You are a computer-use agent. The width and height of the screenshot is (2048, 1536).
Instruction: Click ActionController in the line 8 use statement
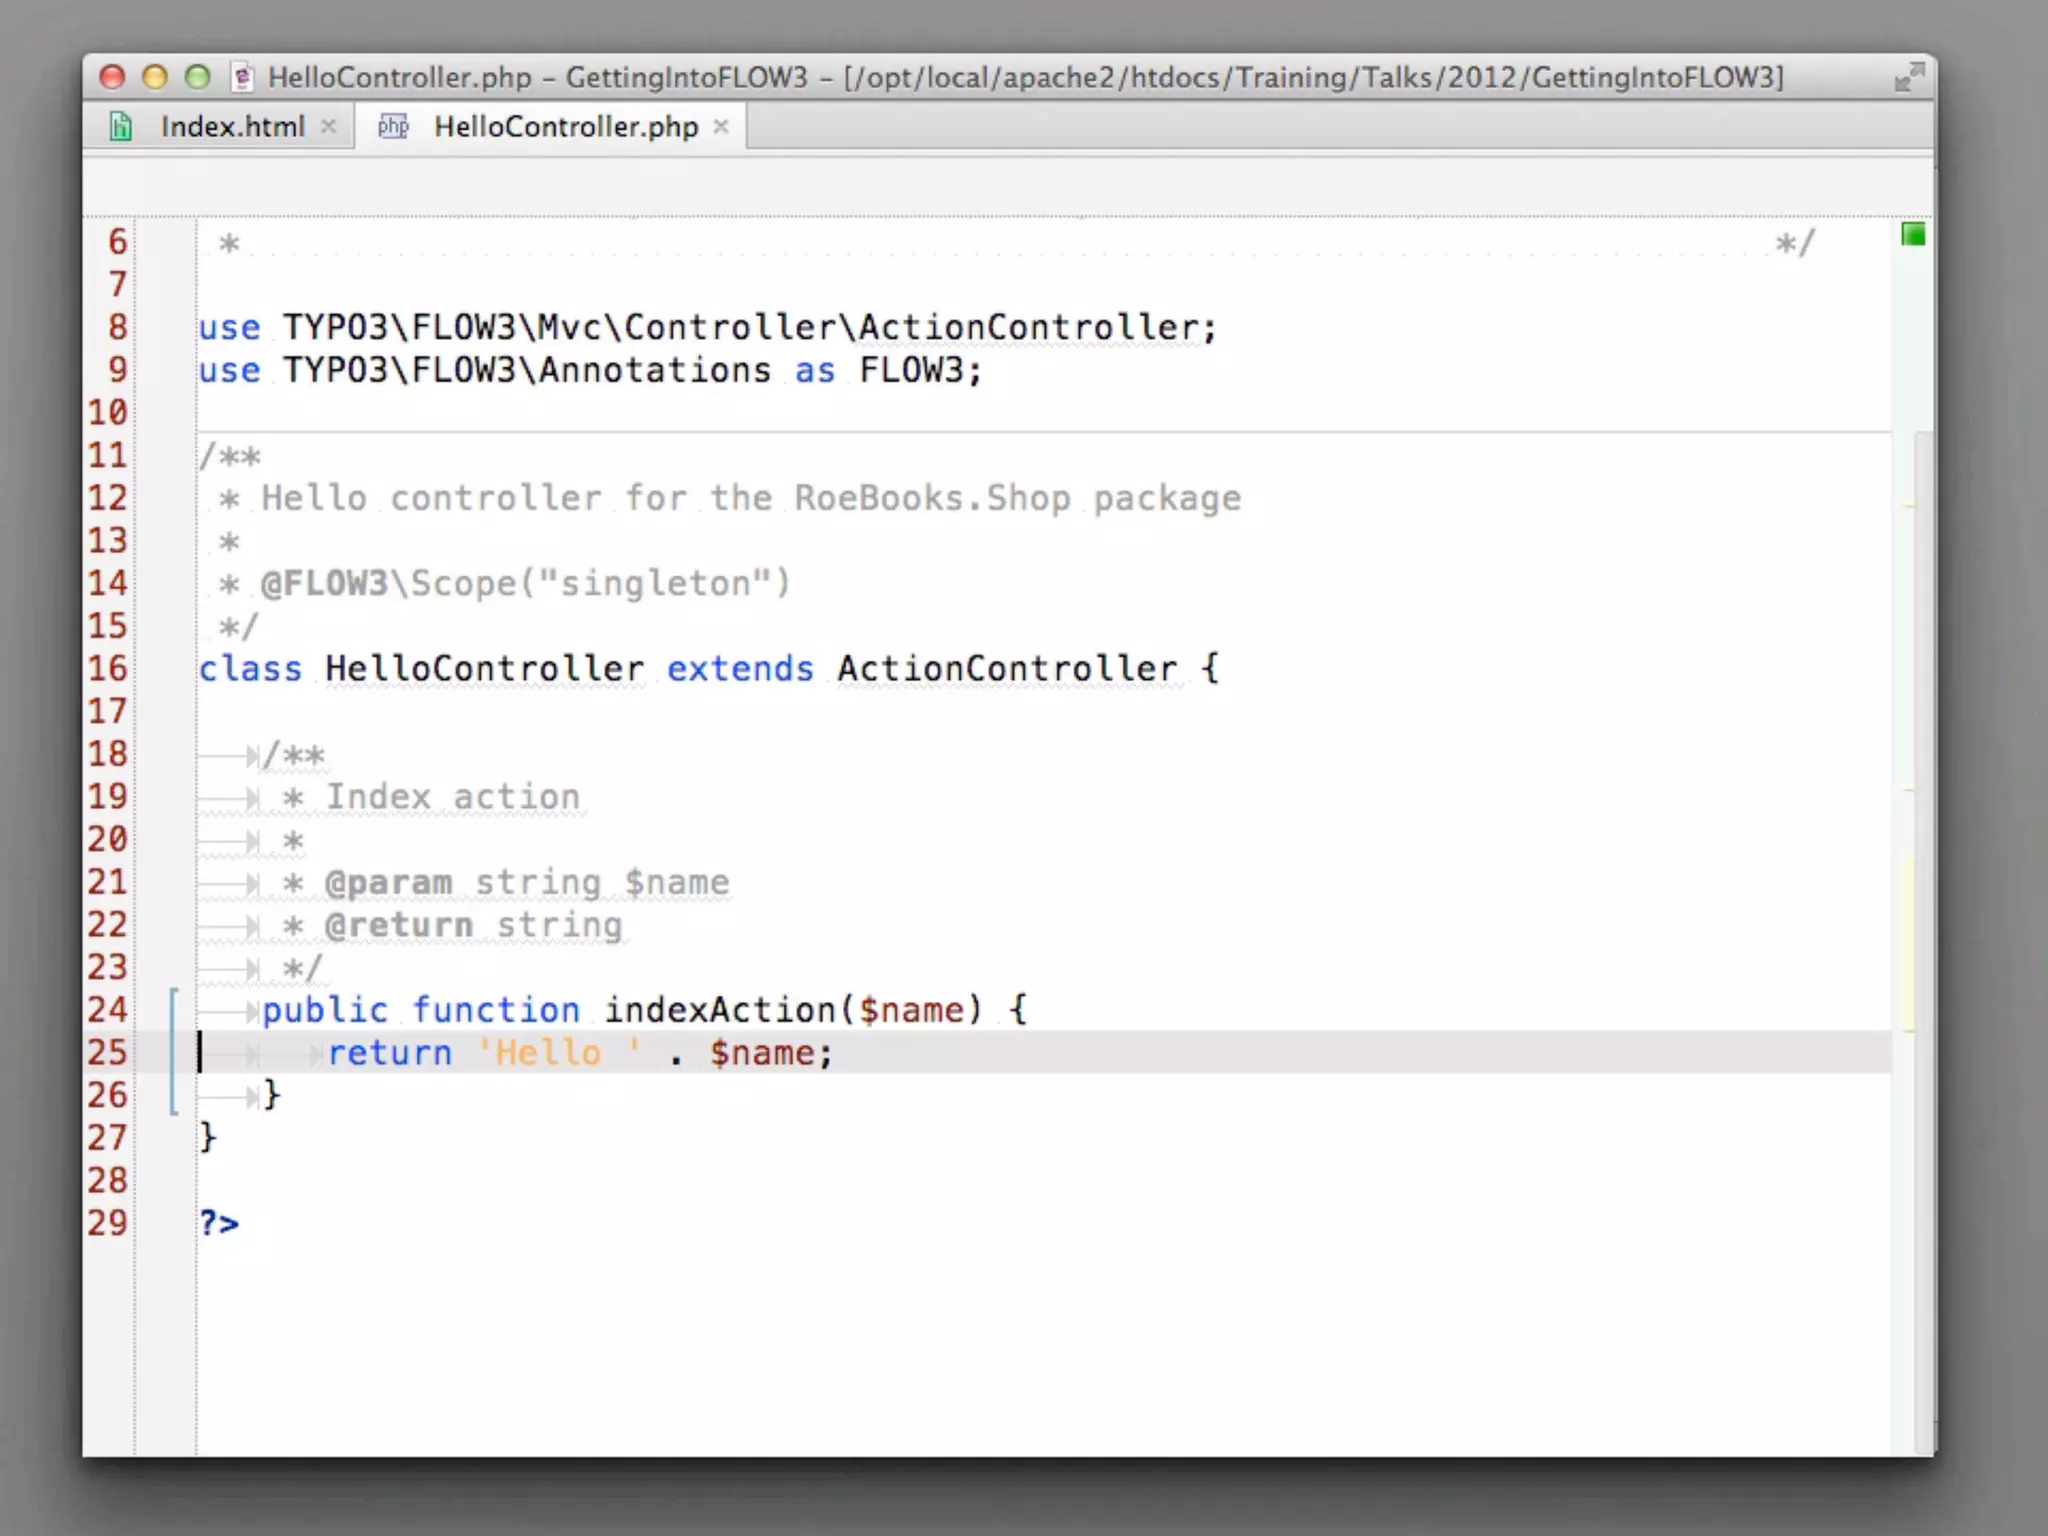pyautogui.click(x=1028, y=328)
